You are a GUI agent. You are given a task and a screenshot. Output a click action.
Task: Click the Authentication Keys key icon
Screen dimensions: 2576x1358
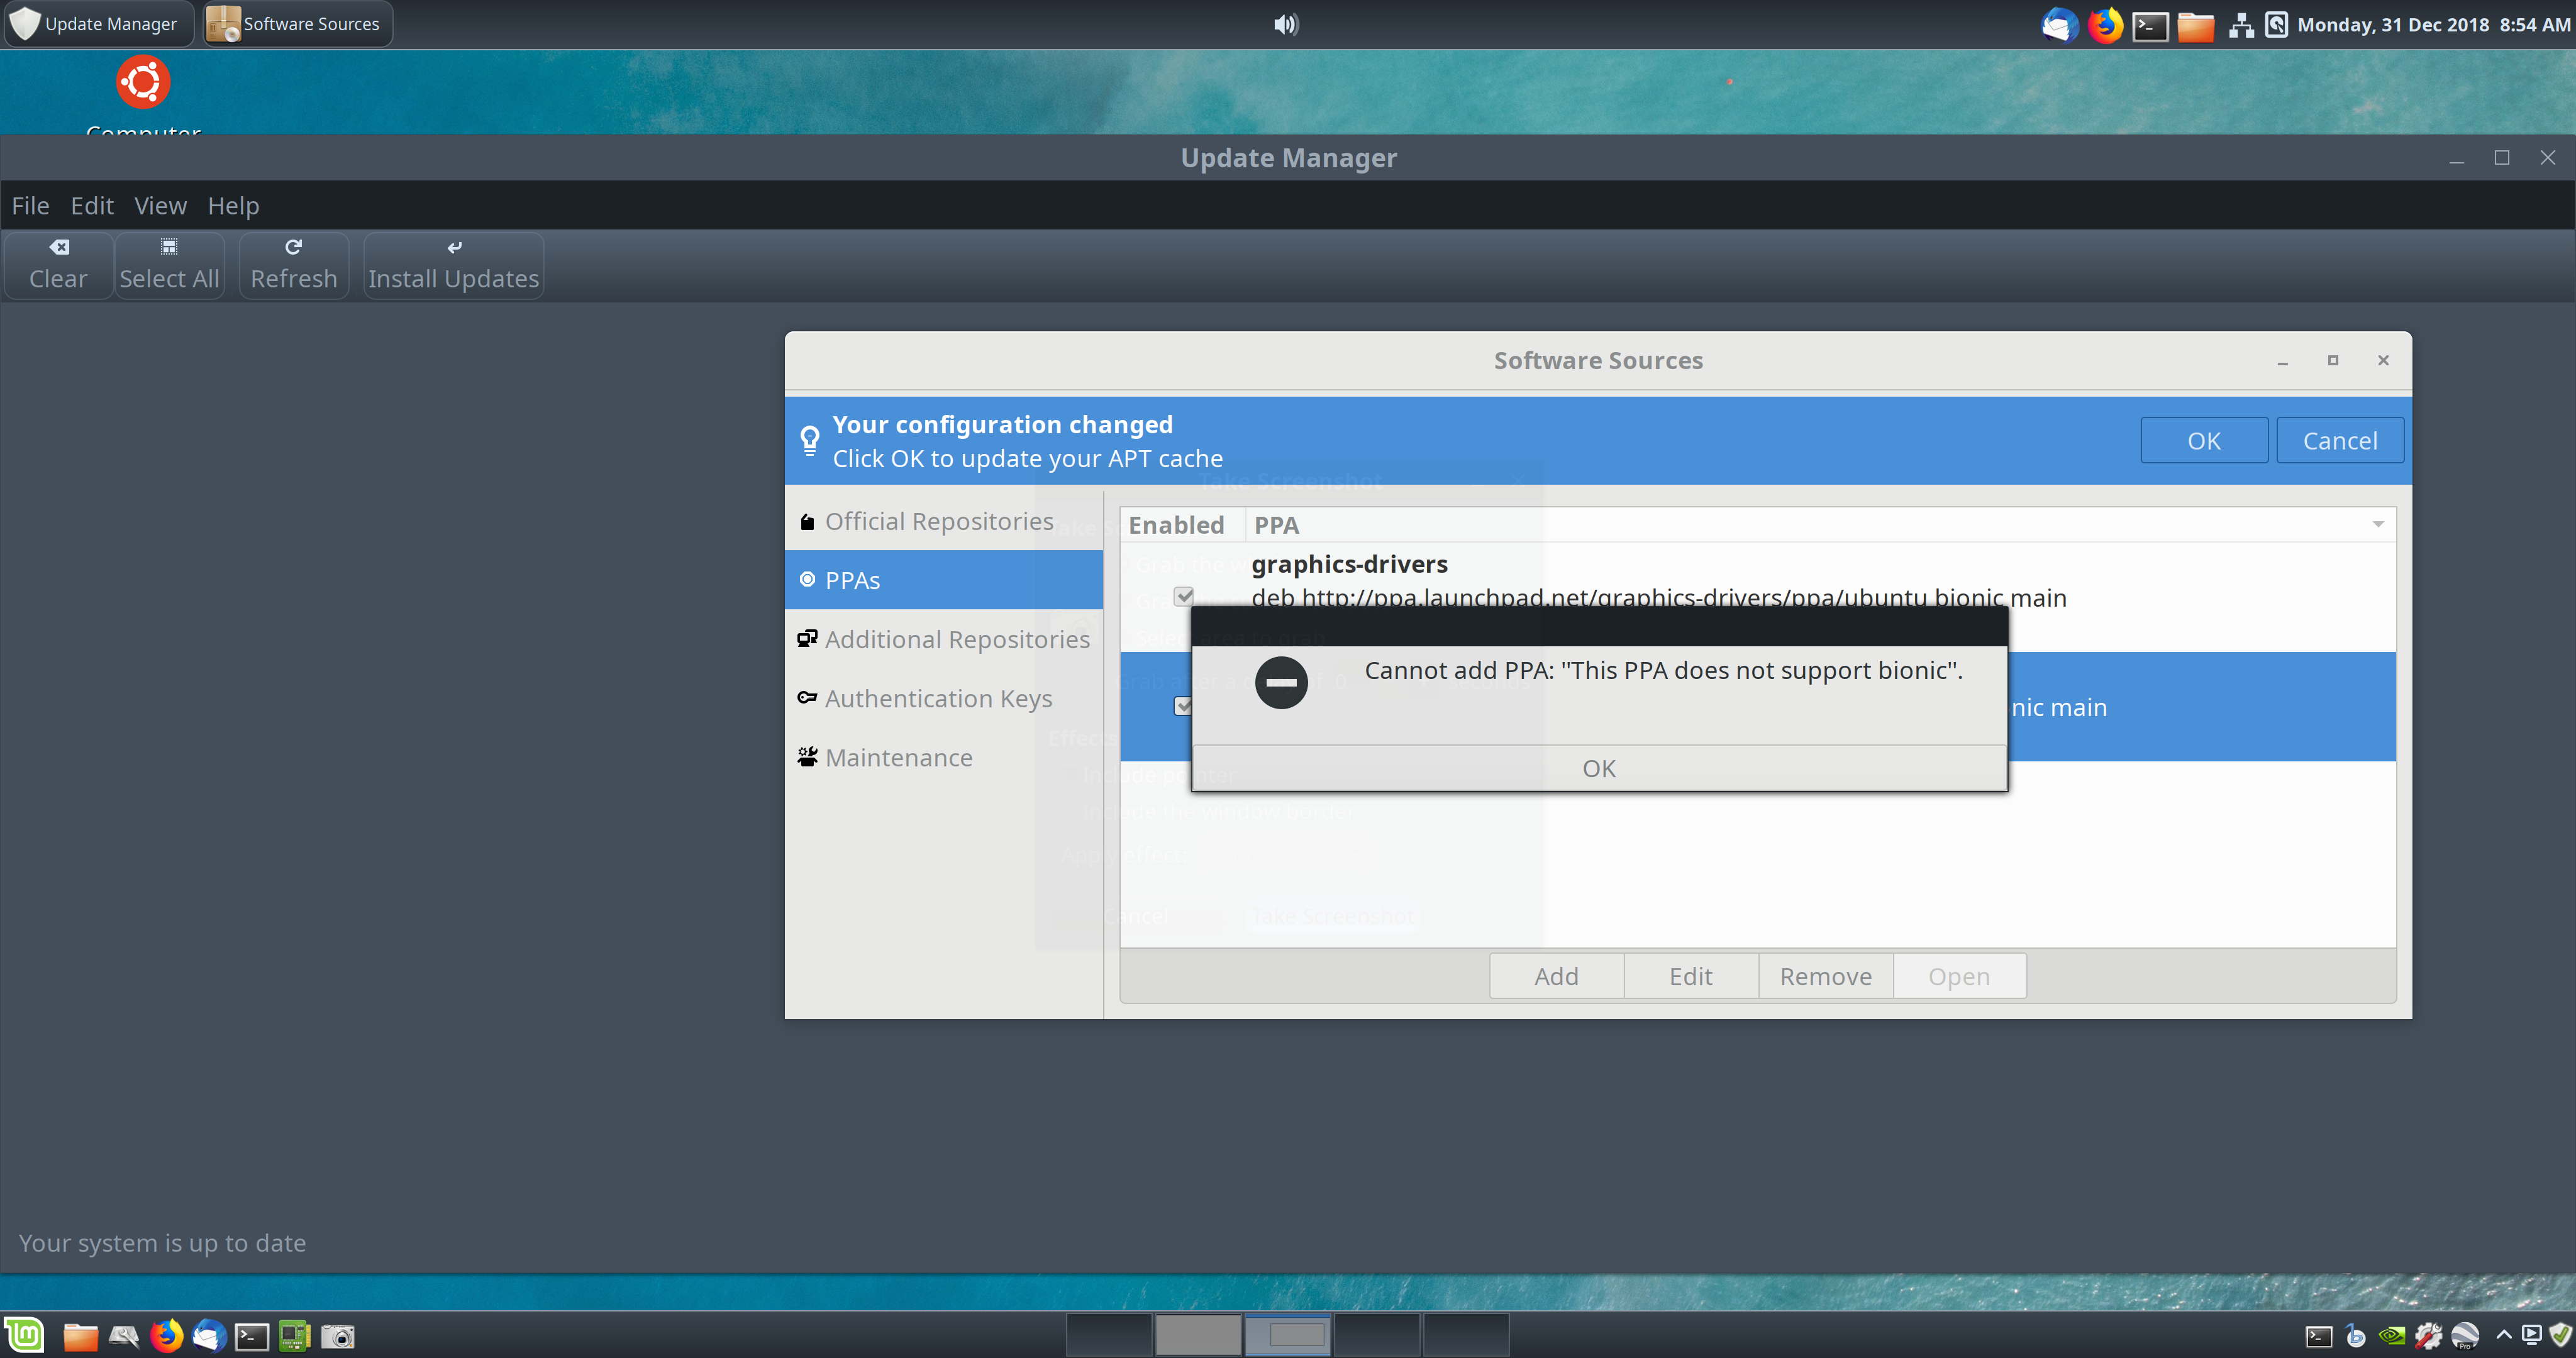coord(807,697)
